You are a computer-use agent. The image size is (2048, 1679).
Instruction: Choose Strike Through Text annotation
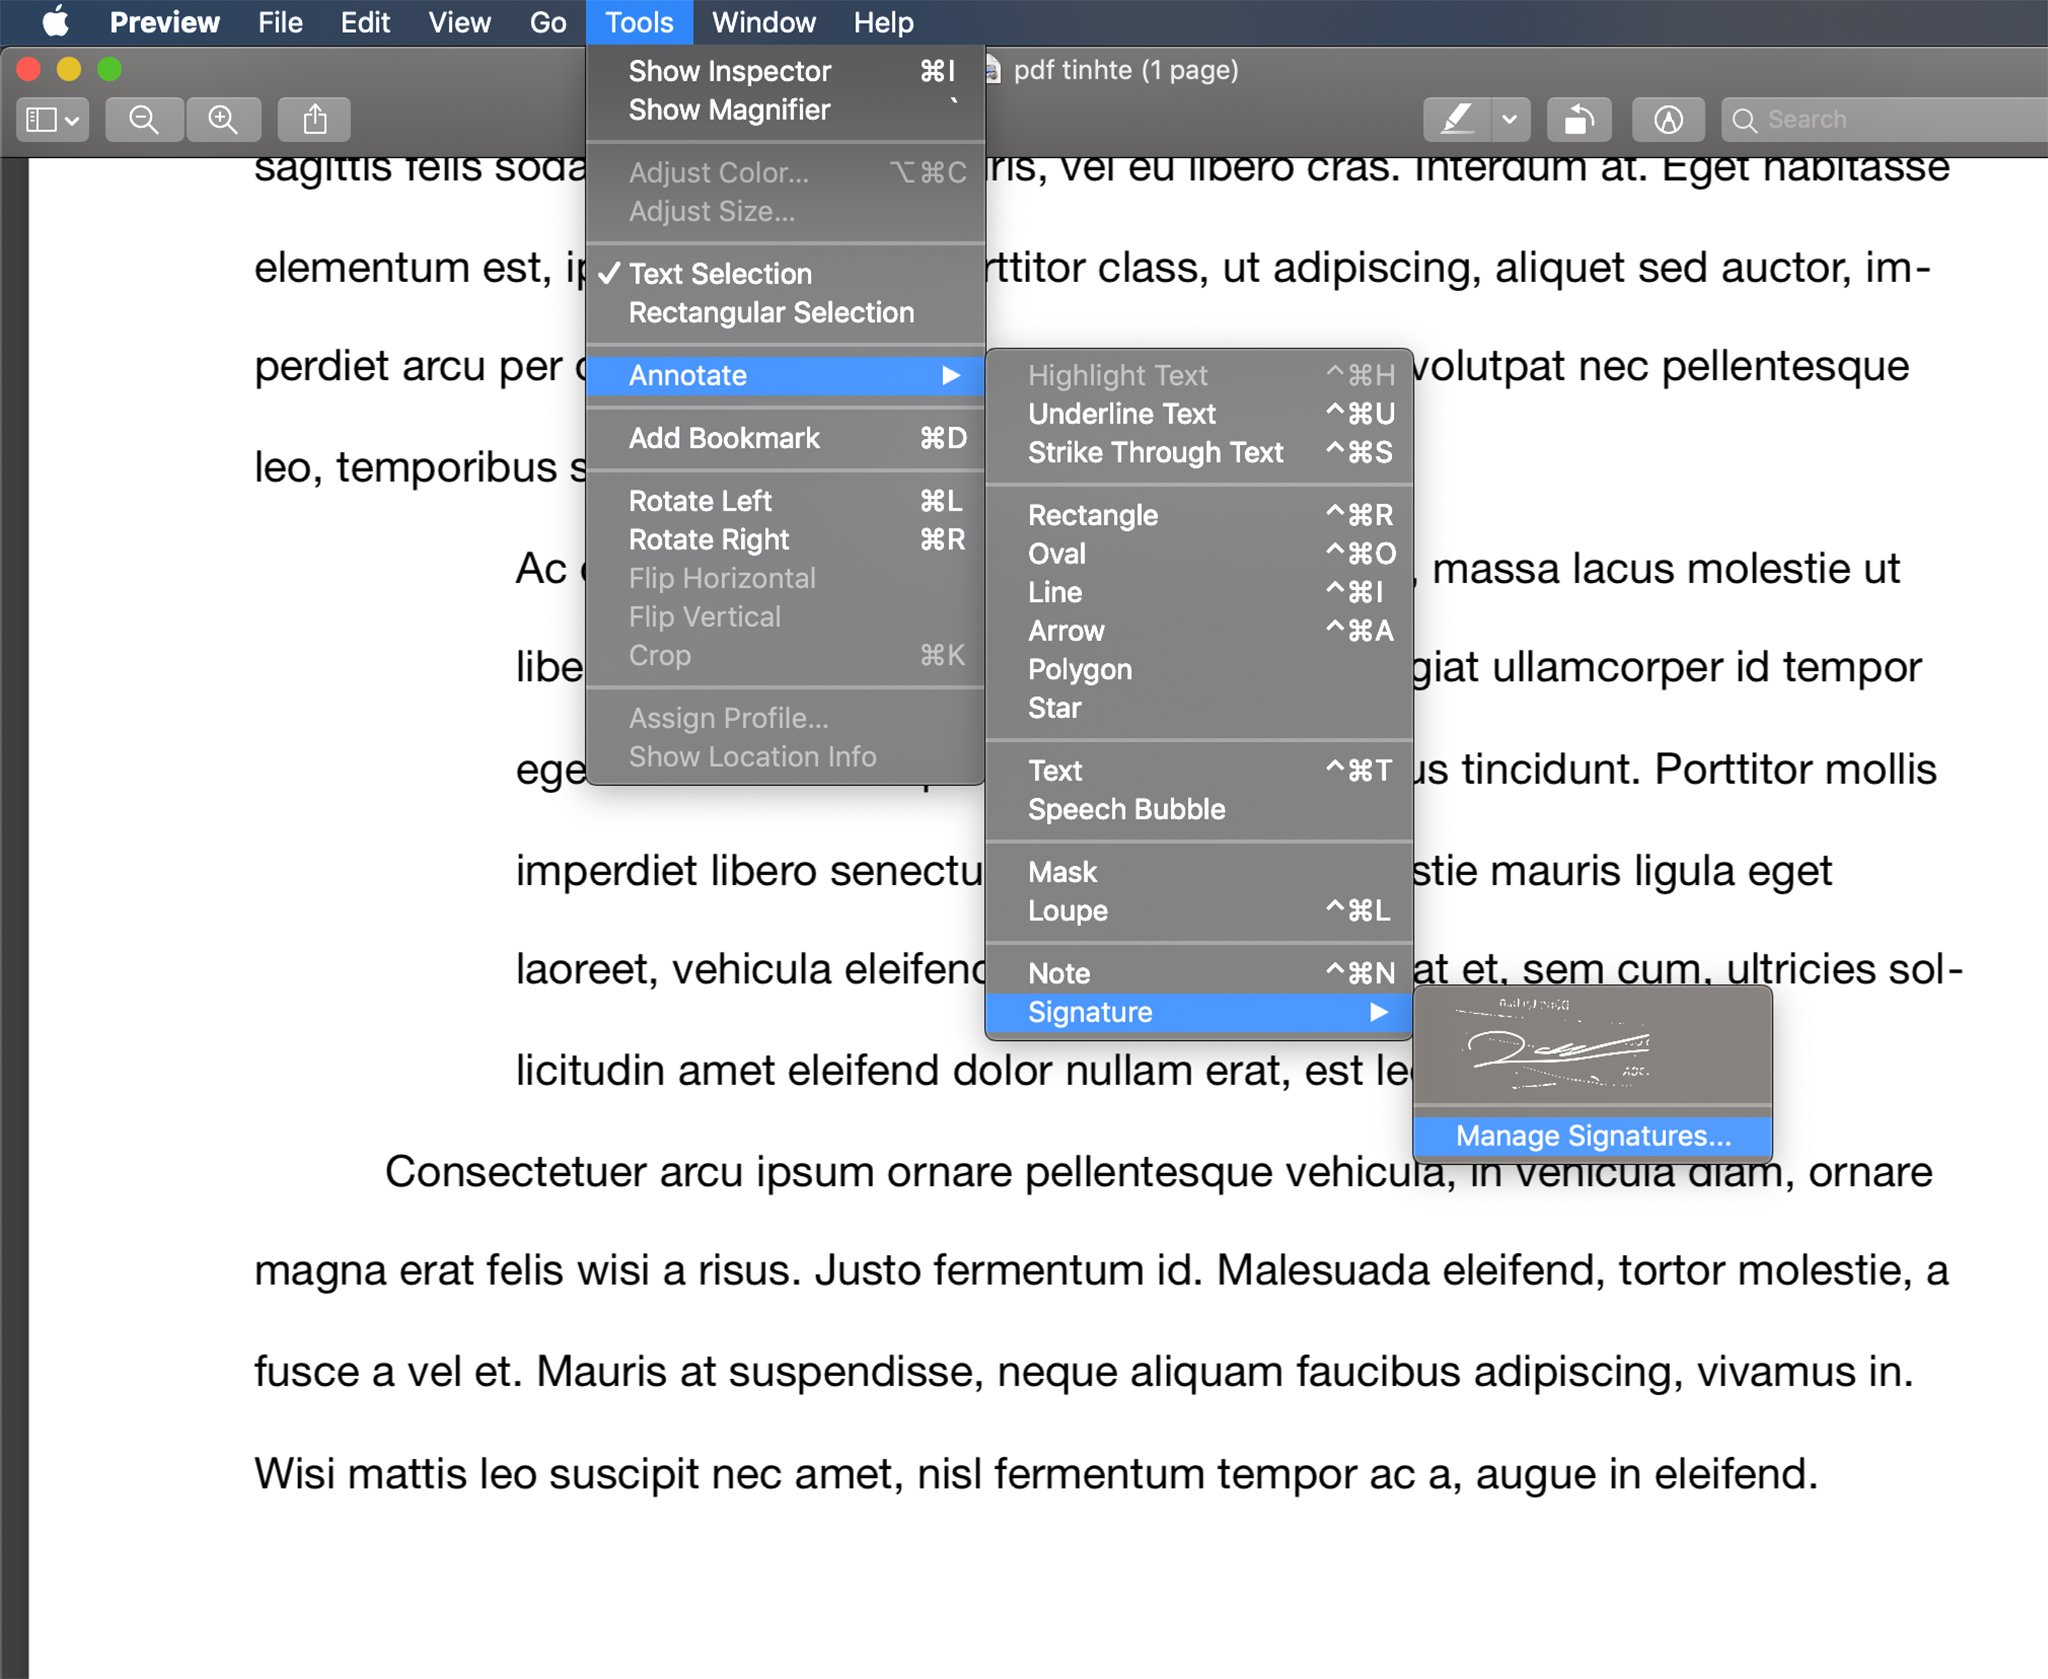coord(1199,453)
